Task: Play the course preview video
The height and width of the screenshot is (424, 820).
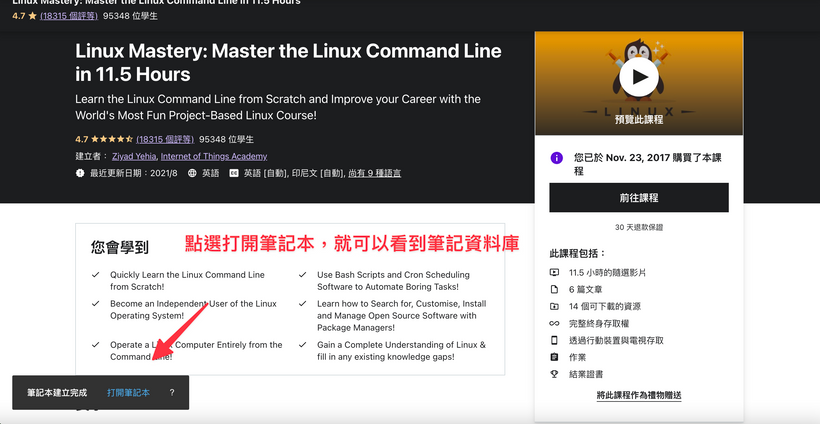Action: [x=639, y=76]
